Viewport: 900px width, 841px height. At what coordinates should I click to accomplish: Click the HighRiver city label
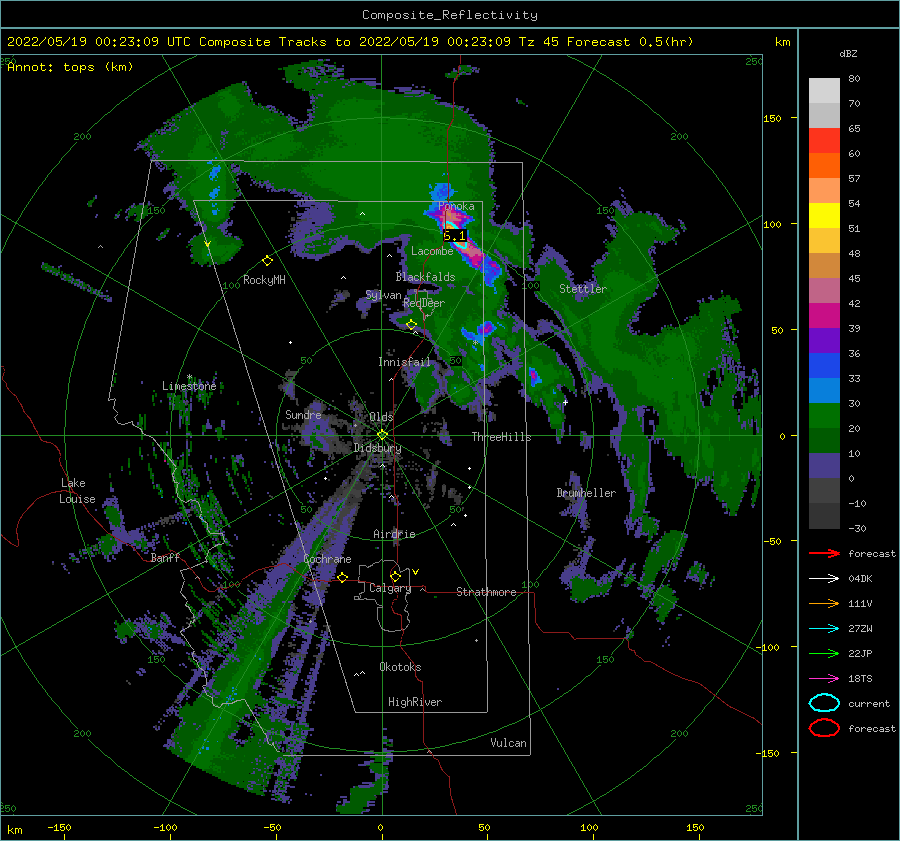(x=415, y=702)
